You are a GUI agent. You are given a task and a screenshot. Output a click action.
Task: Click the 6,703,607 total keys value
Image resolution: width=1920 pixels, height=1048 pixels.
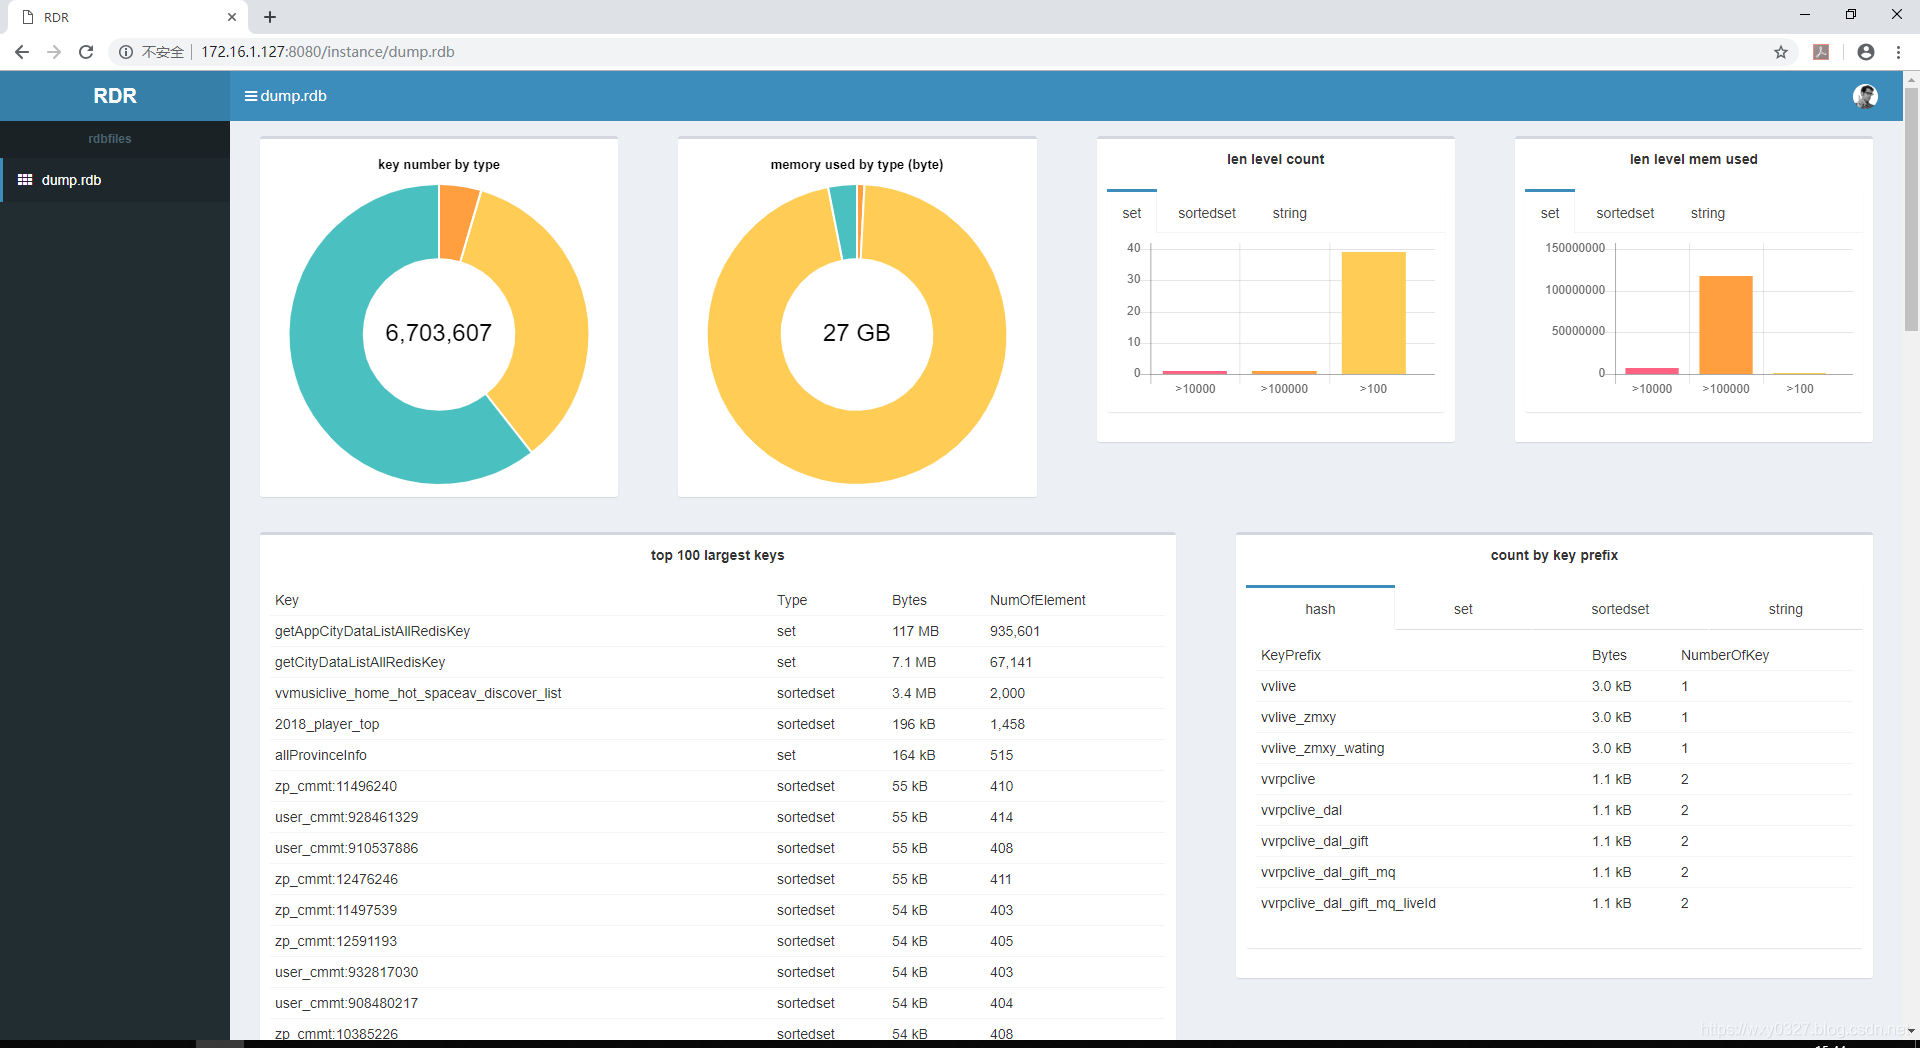coord(439,333)
